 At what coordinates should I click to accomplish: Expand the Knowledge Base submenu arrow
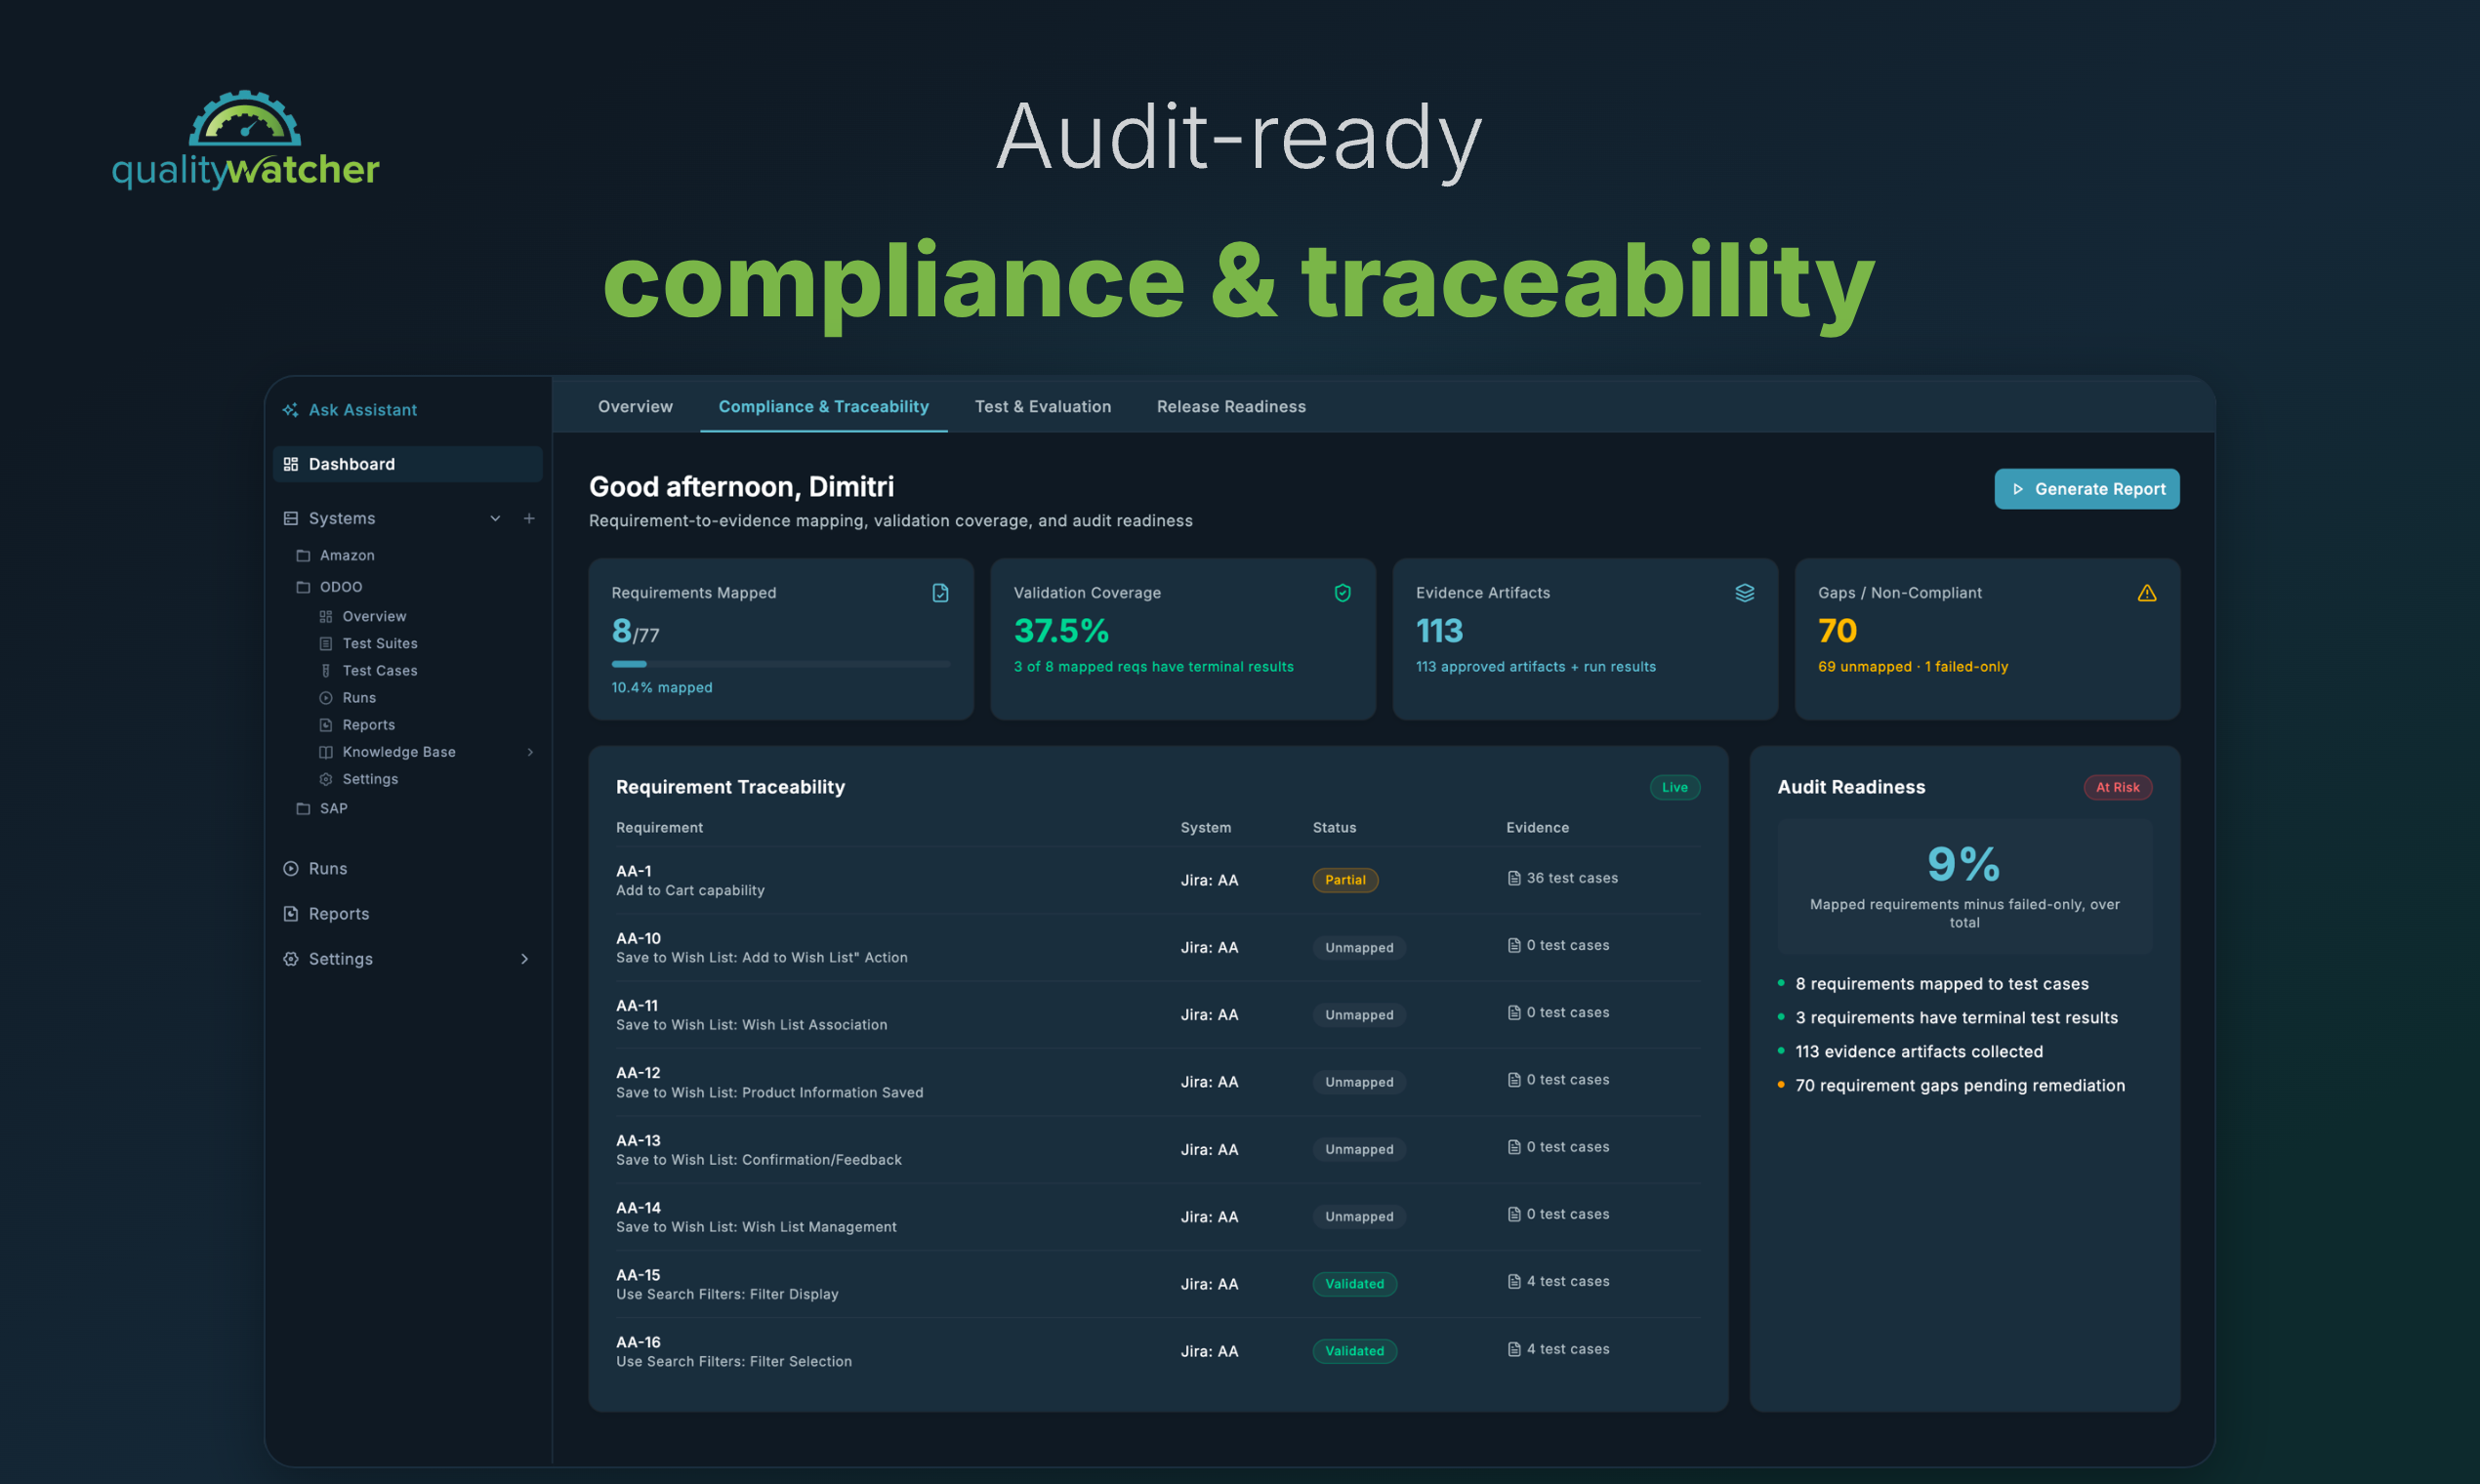pos(530,752)
